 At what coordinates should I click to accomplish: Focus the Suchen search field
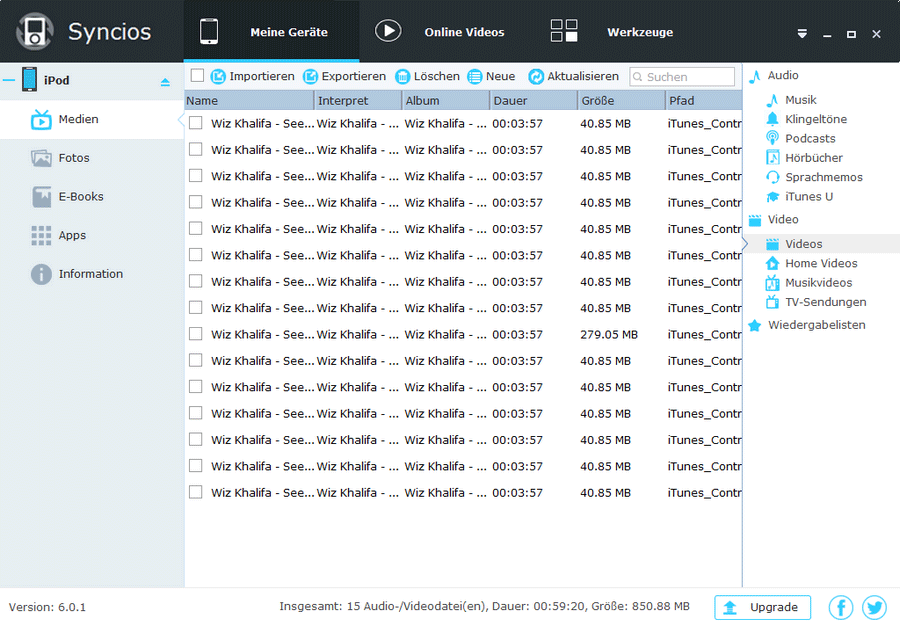click(x=682, y=77)
